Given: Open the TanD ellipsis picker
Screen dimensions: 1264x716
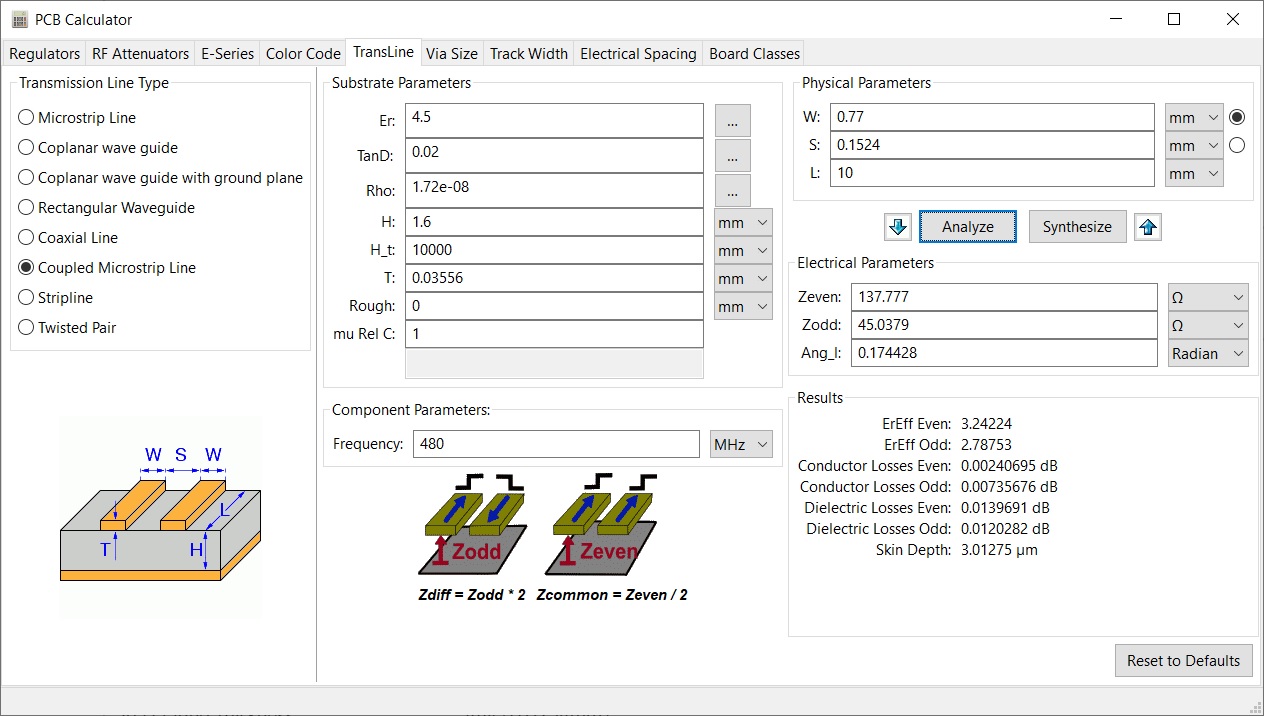Looking at the screenshot, I should [x=732, y=155].
